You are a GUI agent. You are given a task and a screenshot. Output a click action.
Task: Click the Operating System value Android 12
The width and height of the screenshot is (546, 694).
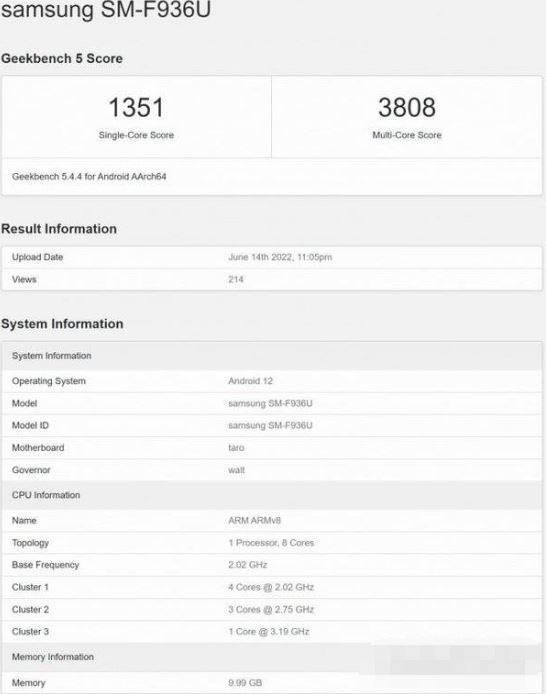click(250, 381)
